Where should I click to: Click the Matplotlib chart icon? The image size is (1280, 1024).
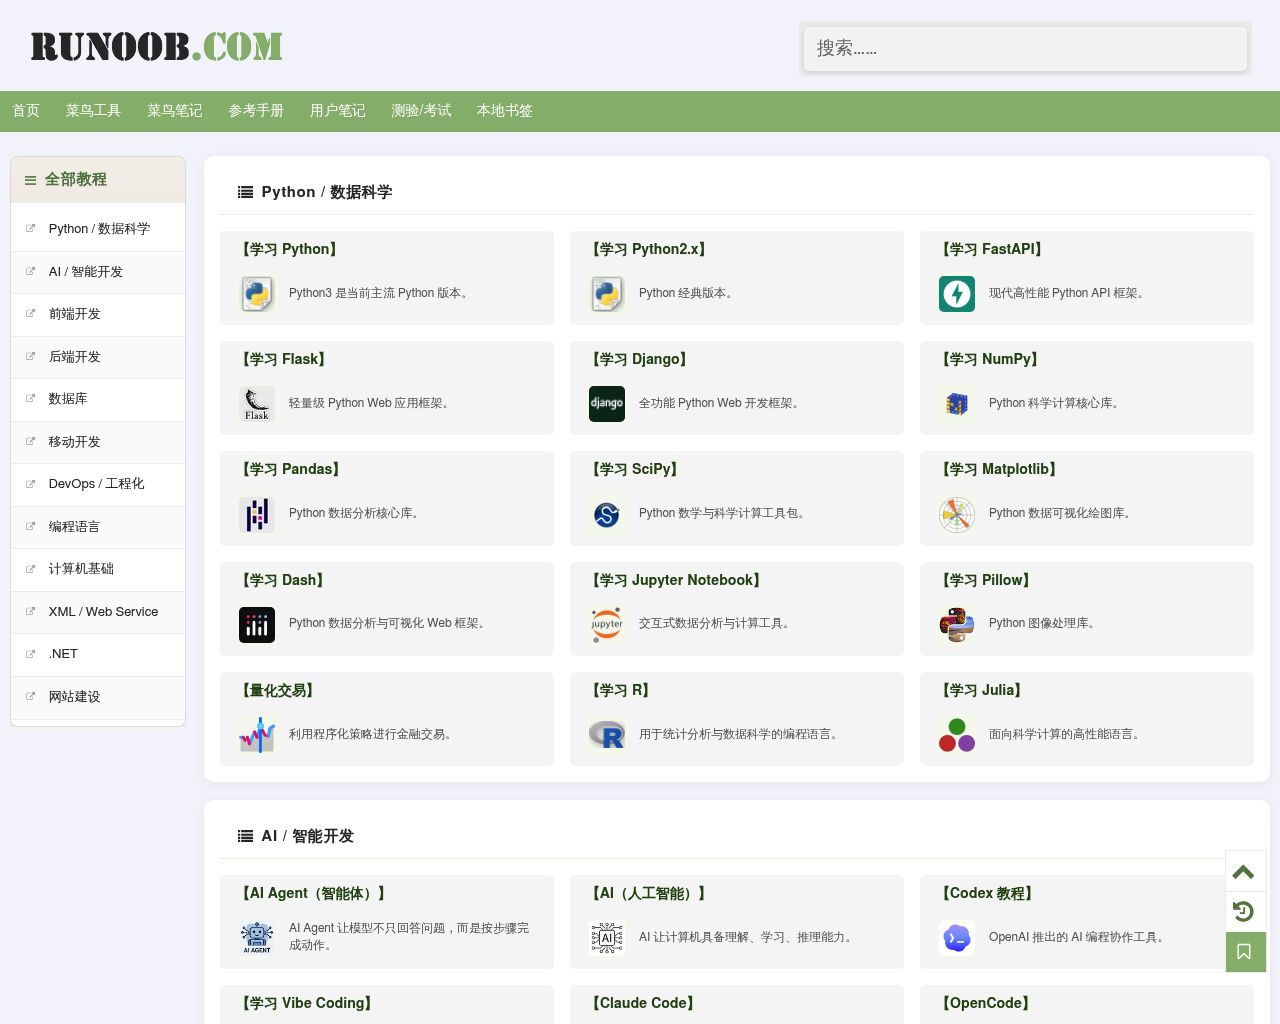(x=957, y=514)
